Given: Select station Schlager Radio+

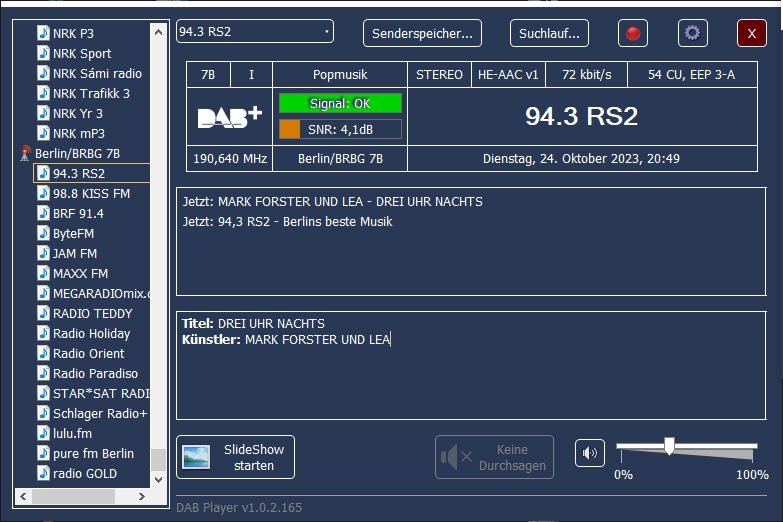Looking at the screenshot, I should [x=100, y=413].
